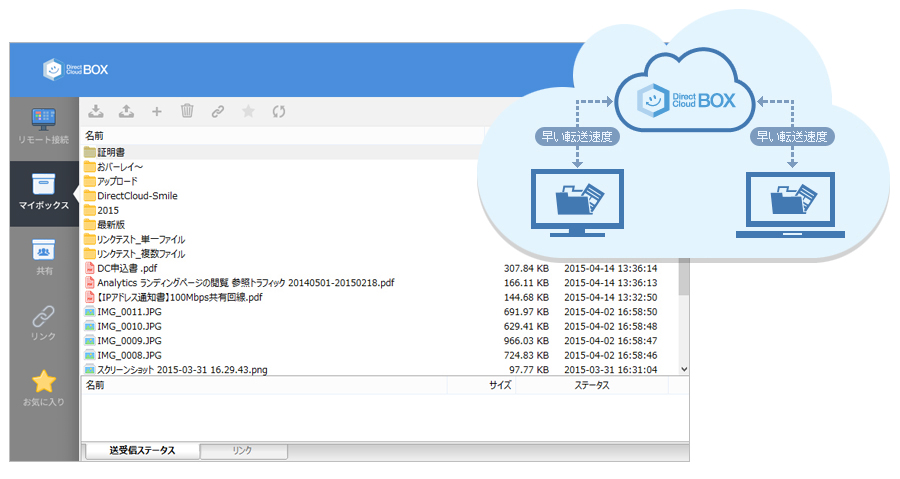Click サイズ header in transfer status panel
The width and height of the screenshot is (900, 479).
(x=500, y=385)
